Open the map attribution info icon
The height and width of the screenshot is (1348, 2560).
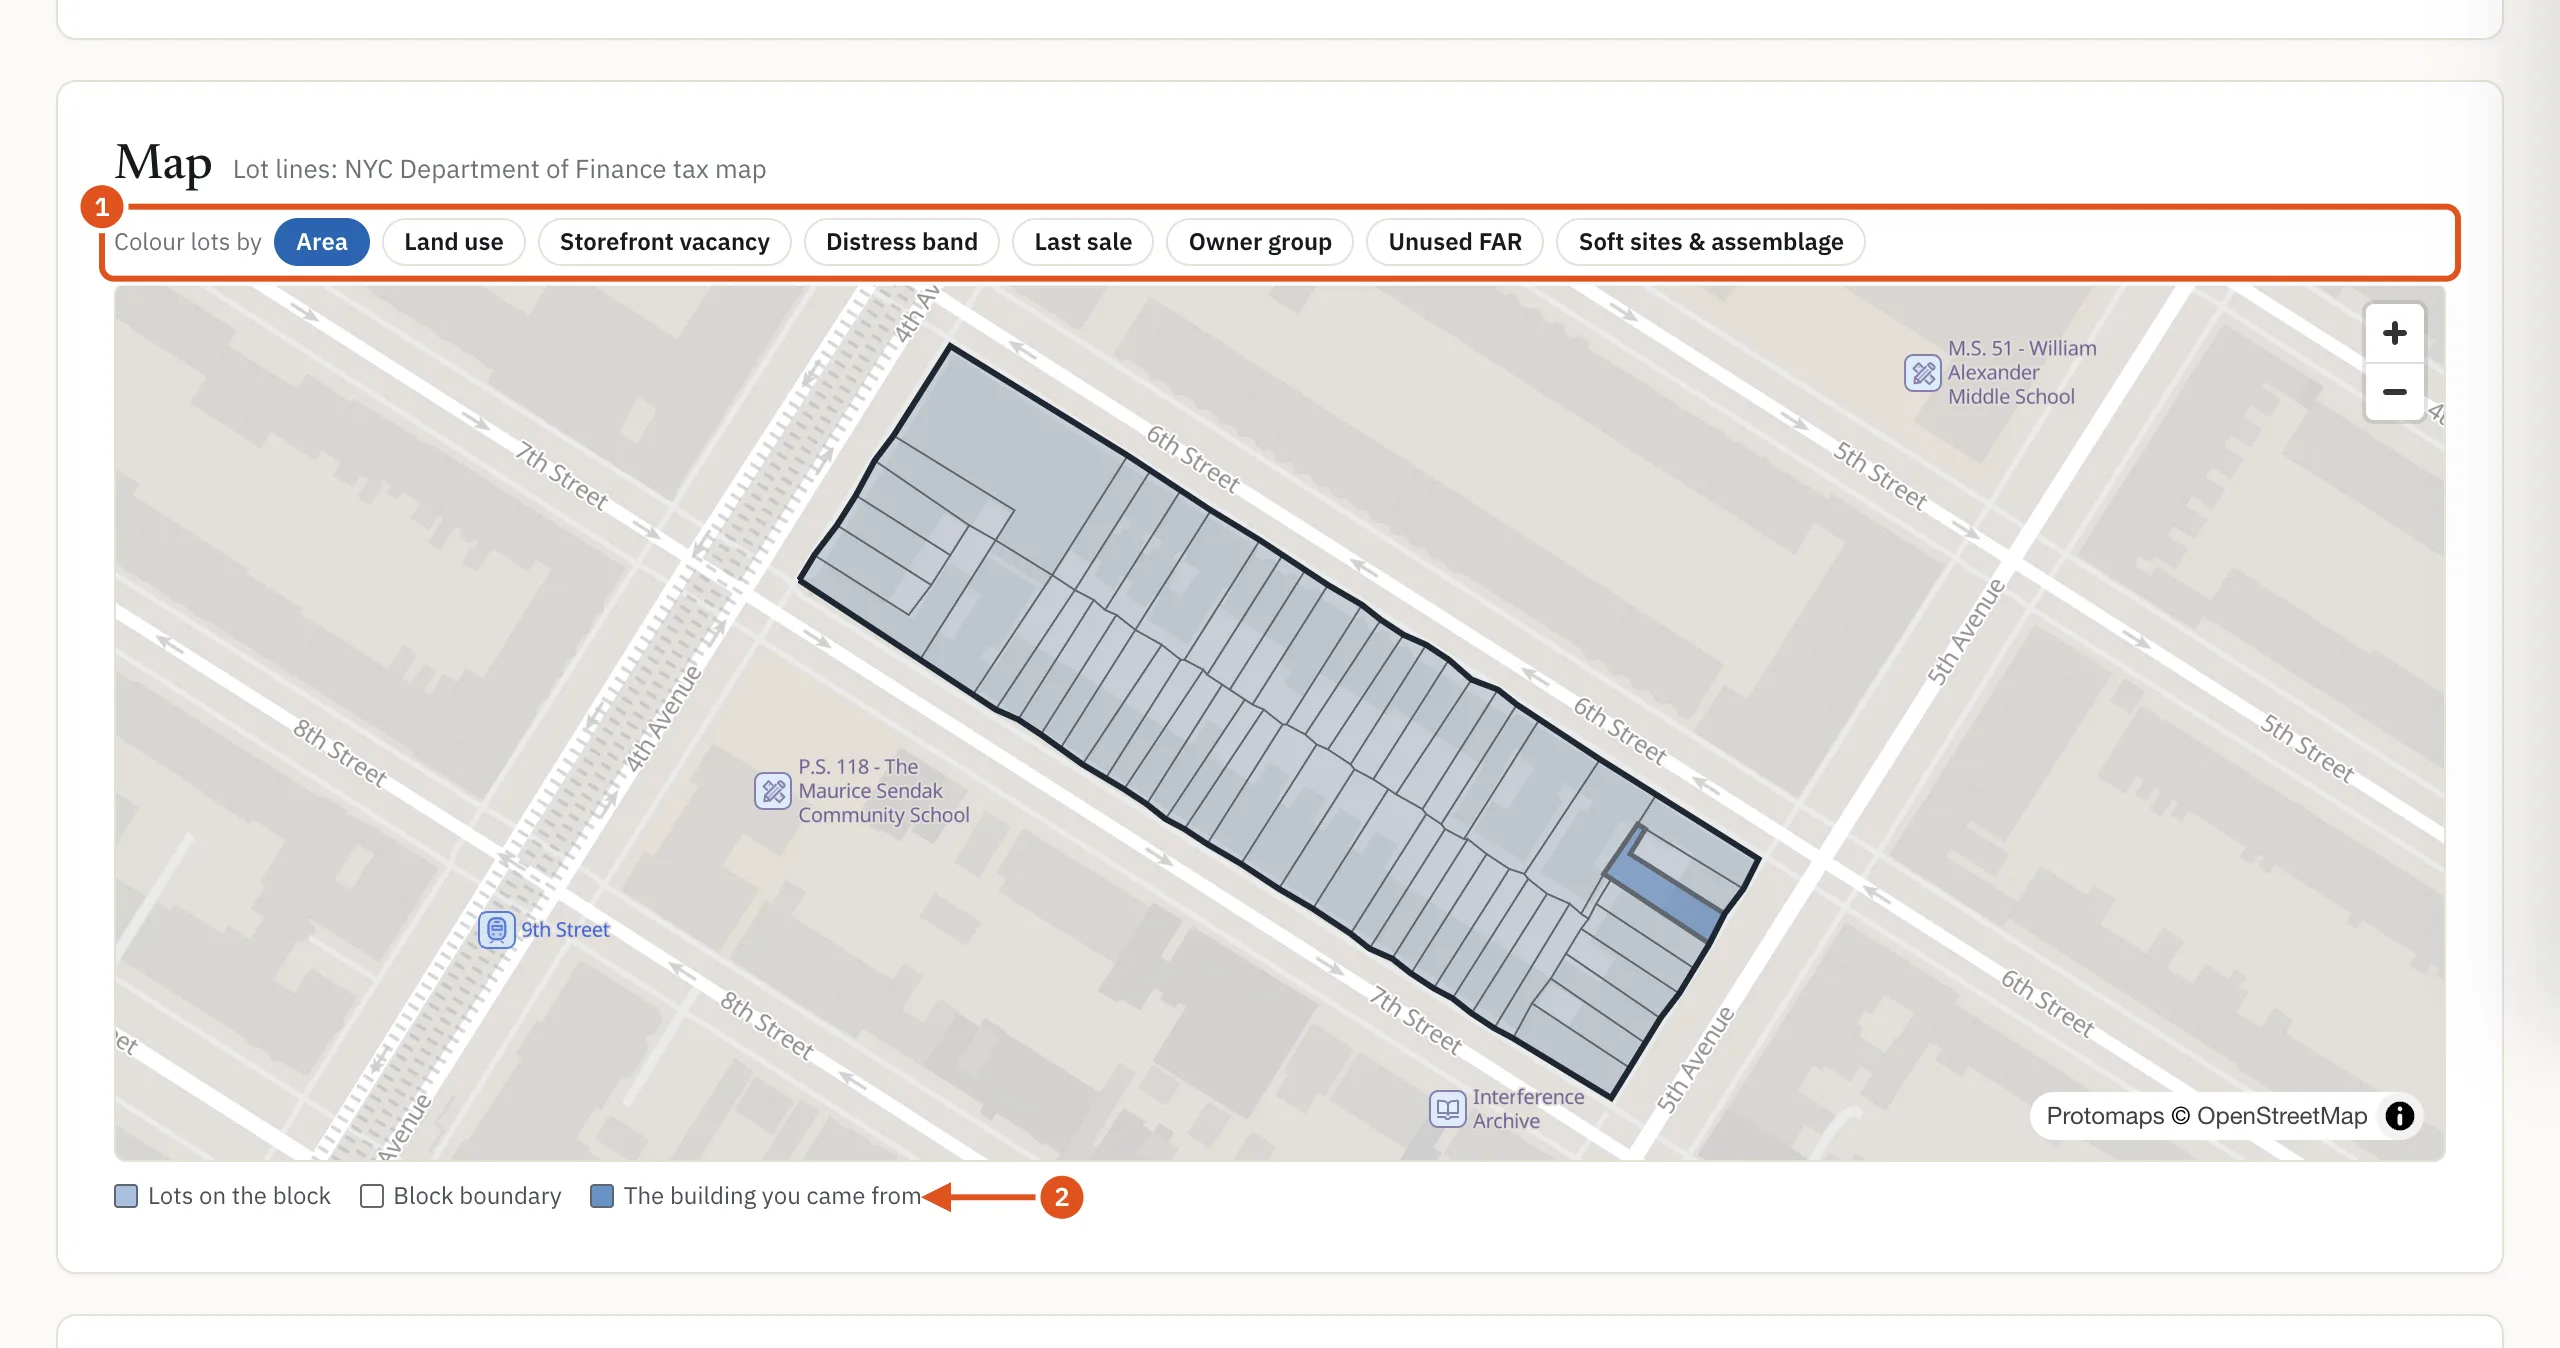tap(2399, 1115)
